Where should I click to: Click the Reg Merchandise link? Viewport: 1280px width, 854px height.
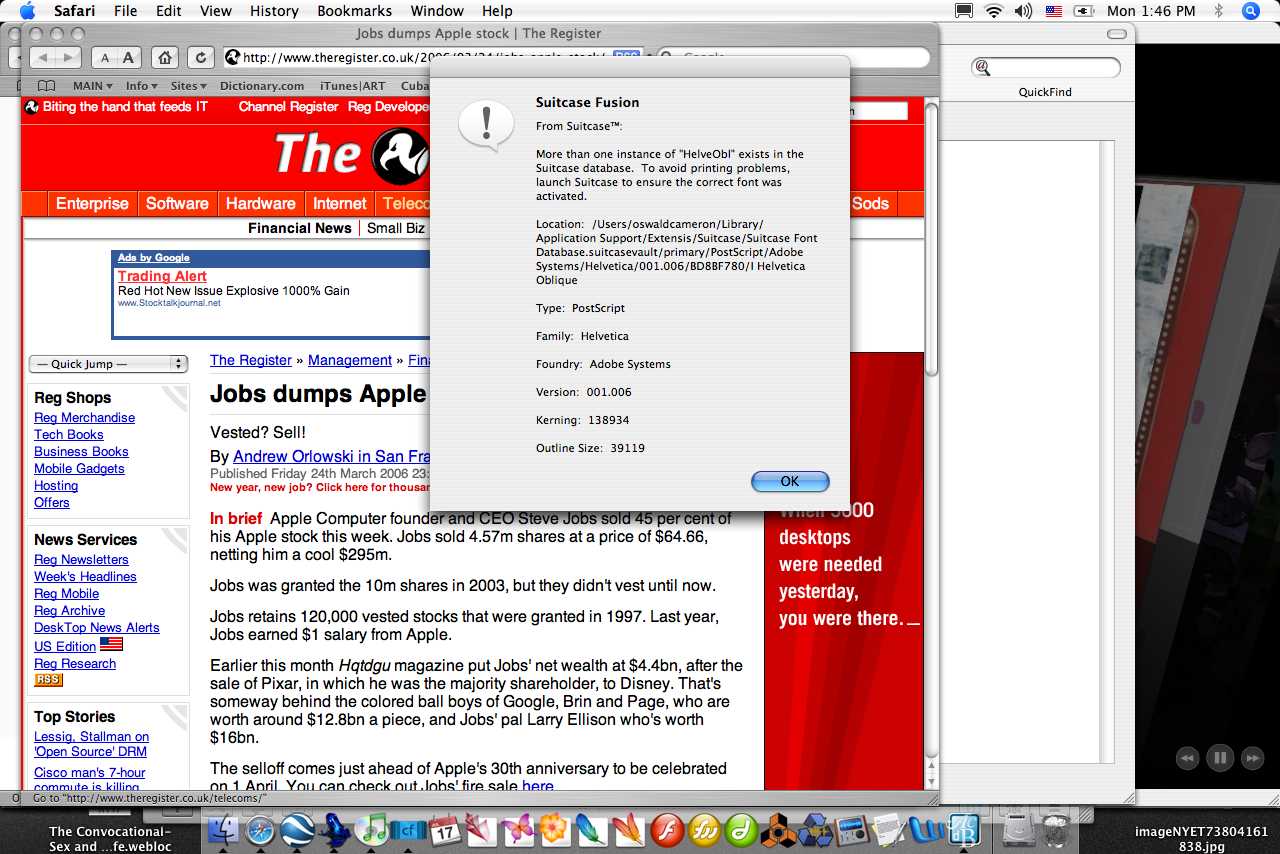[x=84, y=417]
